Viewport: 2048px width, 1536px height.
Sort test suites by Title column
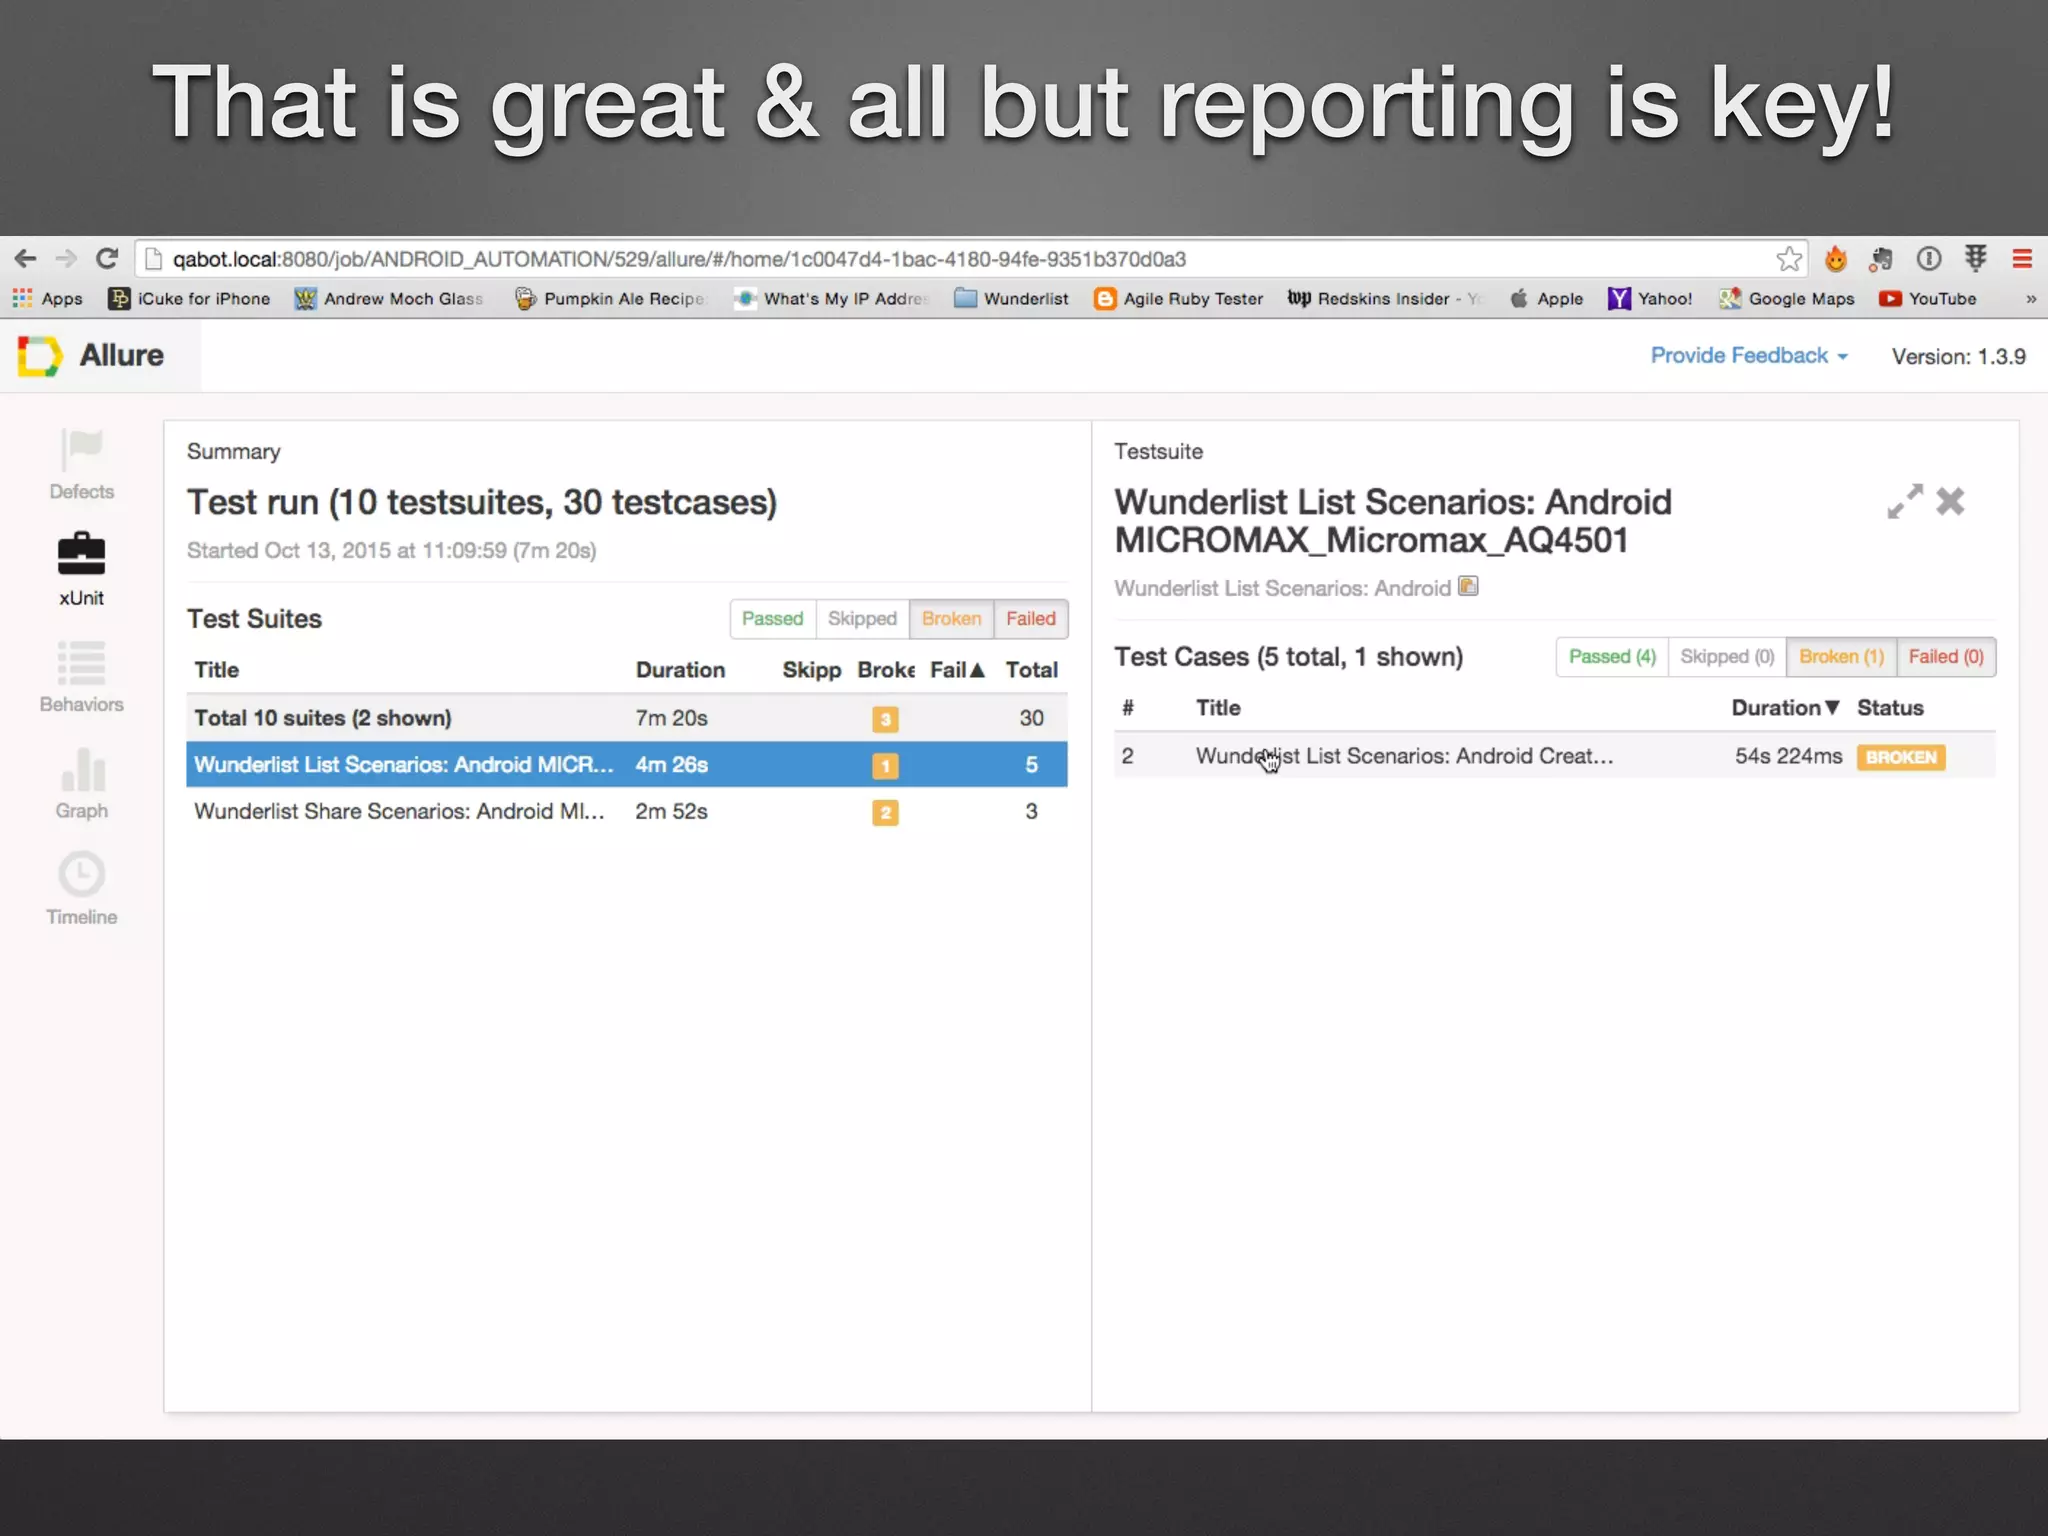tap(217, 670)
